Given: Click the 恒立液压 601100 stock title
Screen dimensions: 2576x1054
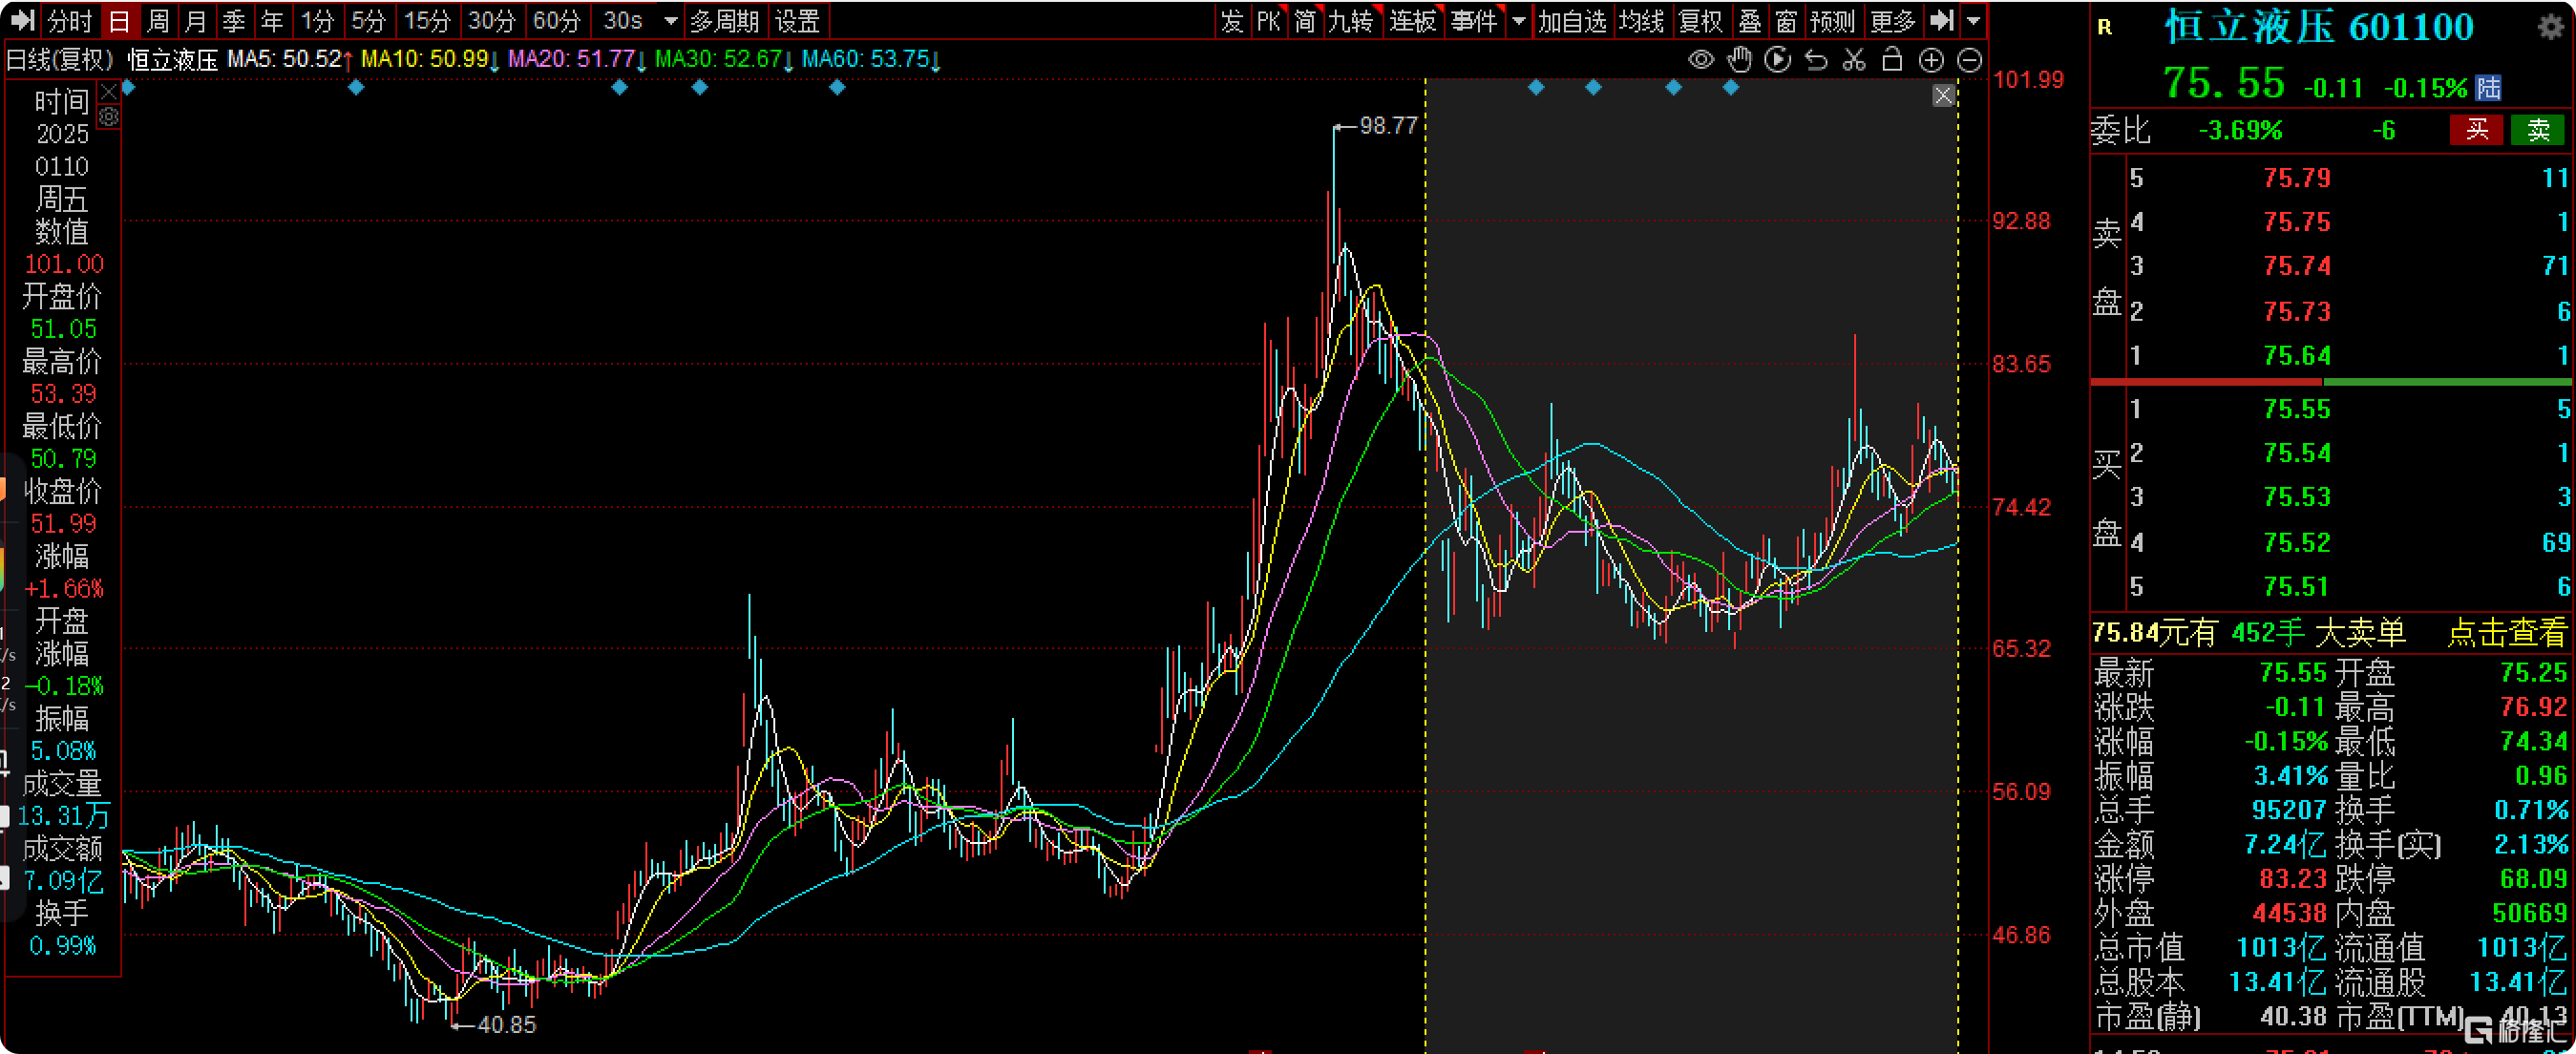Looking at the screenshot, I should [x=2319, y=27].
